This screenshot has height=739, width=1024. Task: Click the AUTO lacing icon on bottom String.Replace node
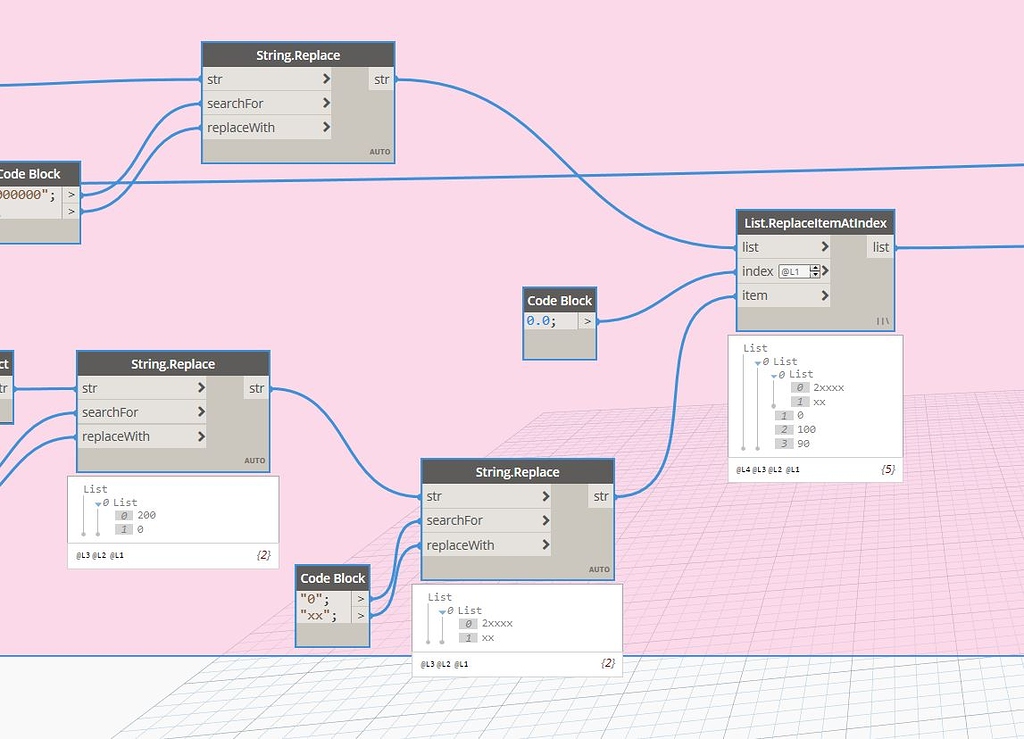click(x=599, y=569)
